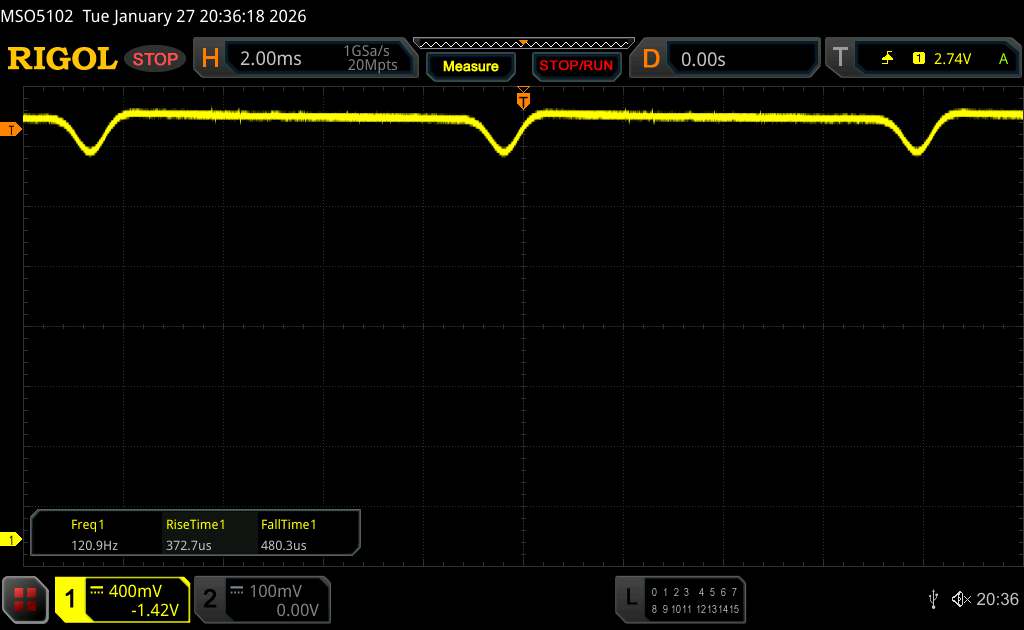
Task: Click the red STOP status indicator
Action: click(156, 59)
